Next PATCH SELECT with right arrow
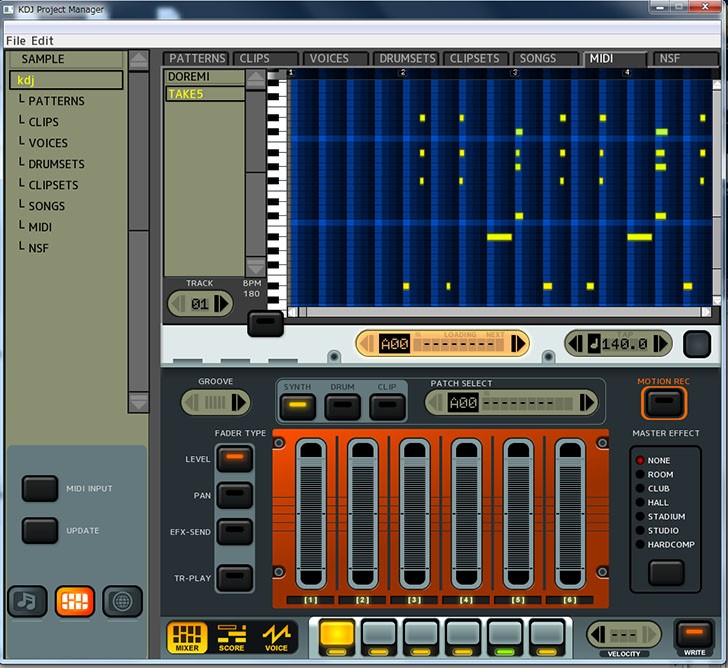The width and height of the screenshot is (728, 668). pos(587,402)
